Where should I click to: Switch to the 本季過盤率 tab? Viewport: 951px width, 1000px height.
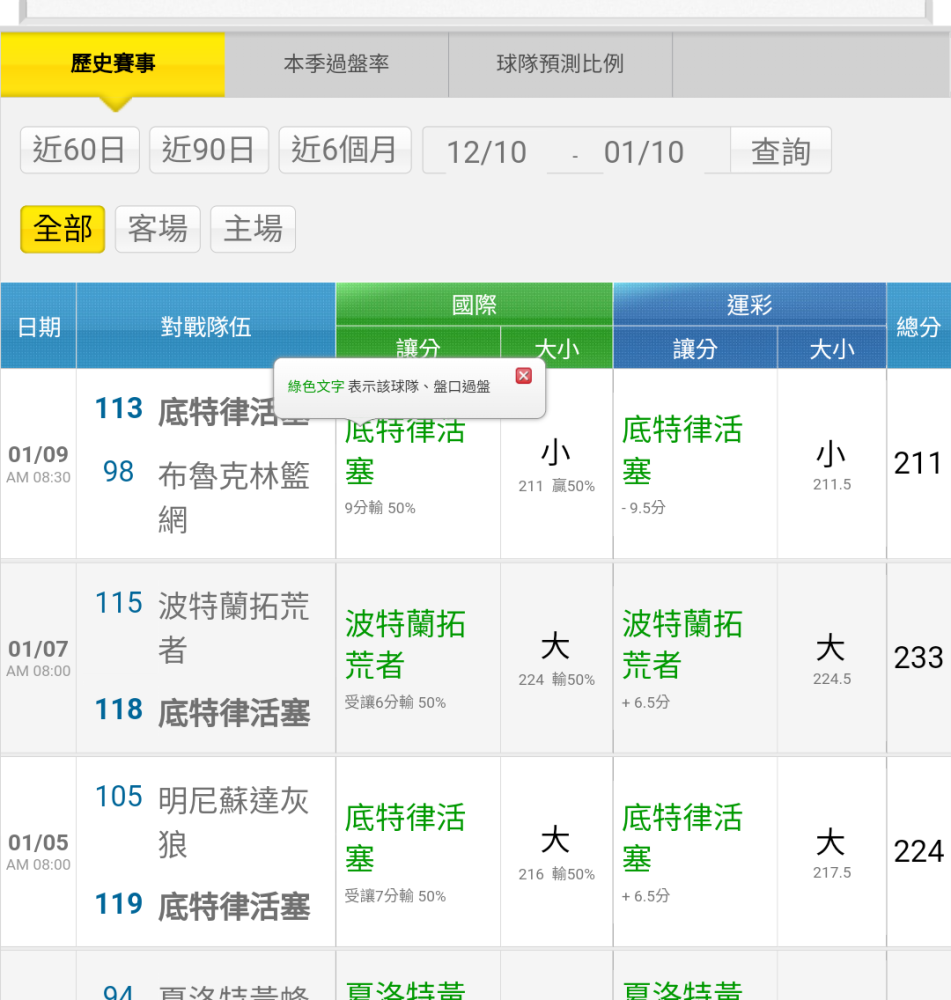tap(336, 64)
